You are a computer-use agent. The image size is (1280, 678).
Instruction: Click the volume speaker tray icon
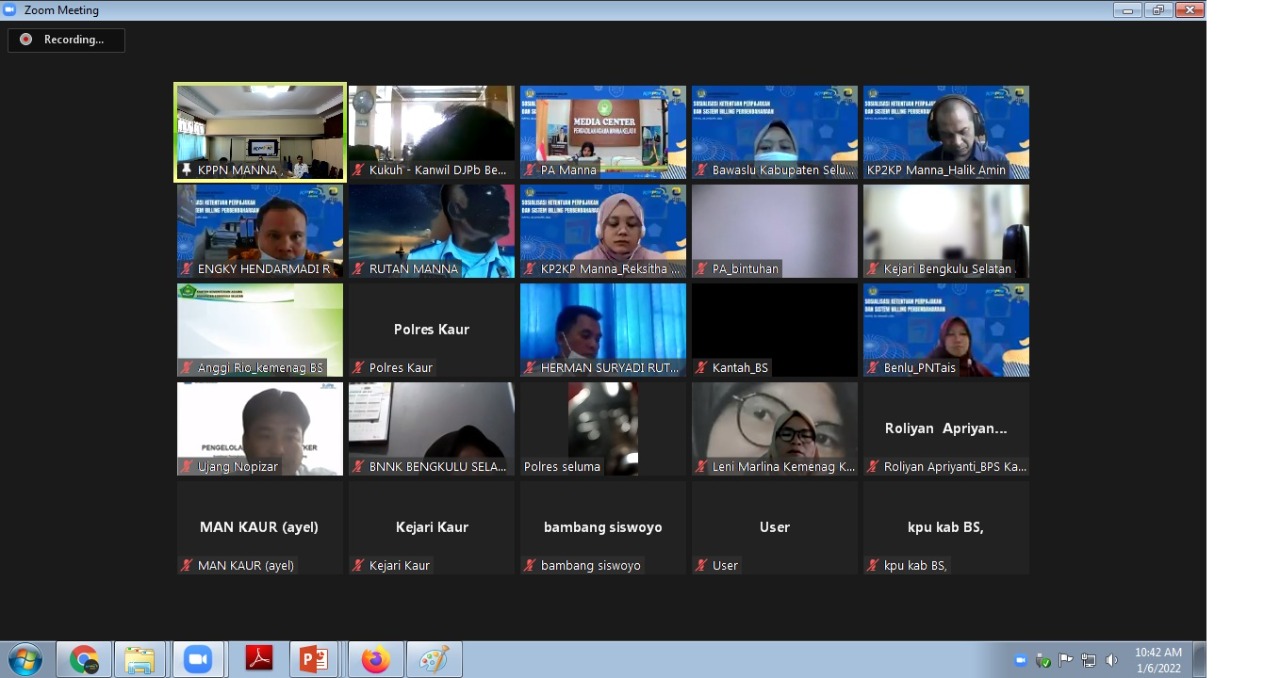[x=1111, y=660]
